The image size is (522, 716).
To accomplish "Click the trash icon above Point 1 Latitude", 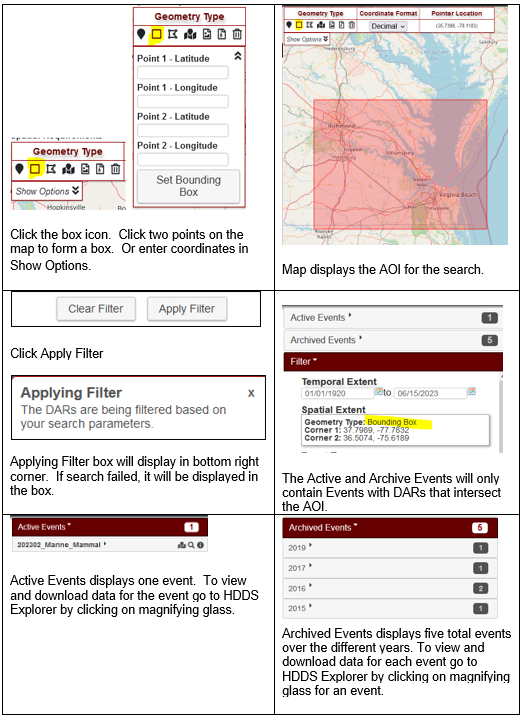I will (x=237, y=34).
